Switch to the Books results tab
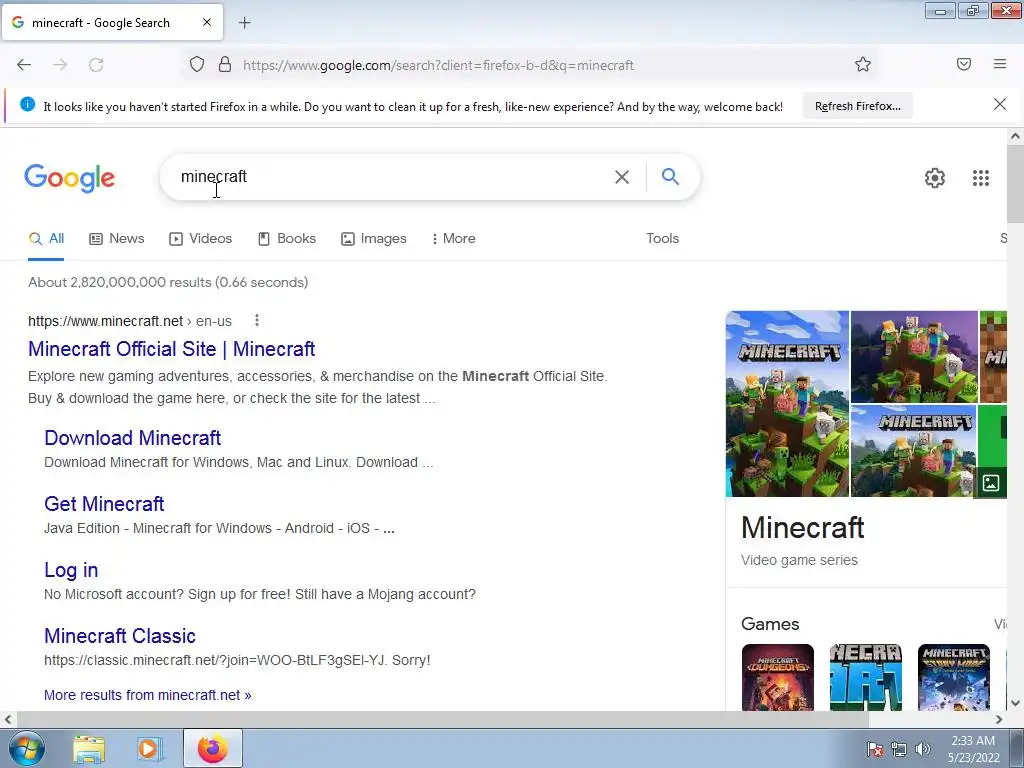The image size is (1024, 768). pos(287,238)
